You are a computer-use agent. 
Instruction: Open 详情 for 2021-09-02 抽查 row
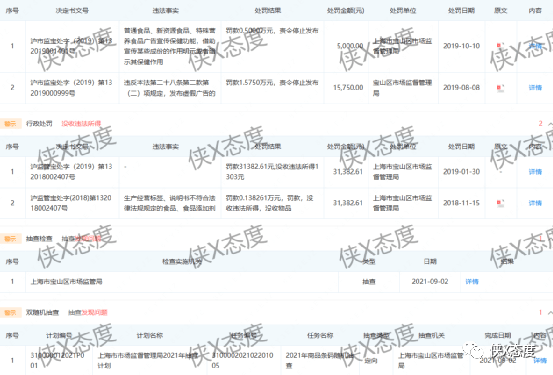[472, 282]
